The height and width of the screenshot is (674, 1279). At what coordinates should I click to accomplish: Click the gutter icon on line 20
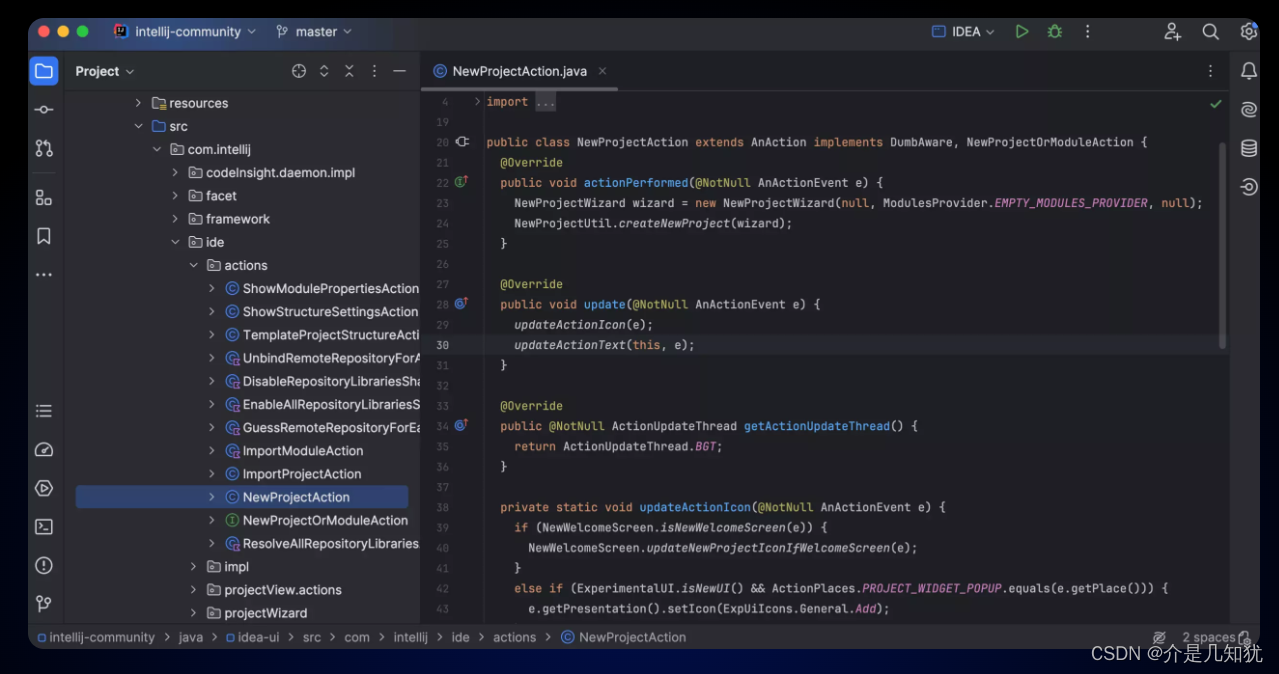462,142
